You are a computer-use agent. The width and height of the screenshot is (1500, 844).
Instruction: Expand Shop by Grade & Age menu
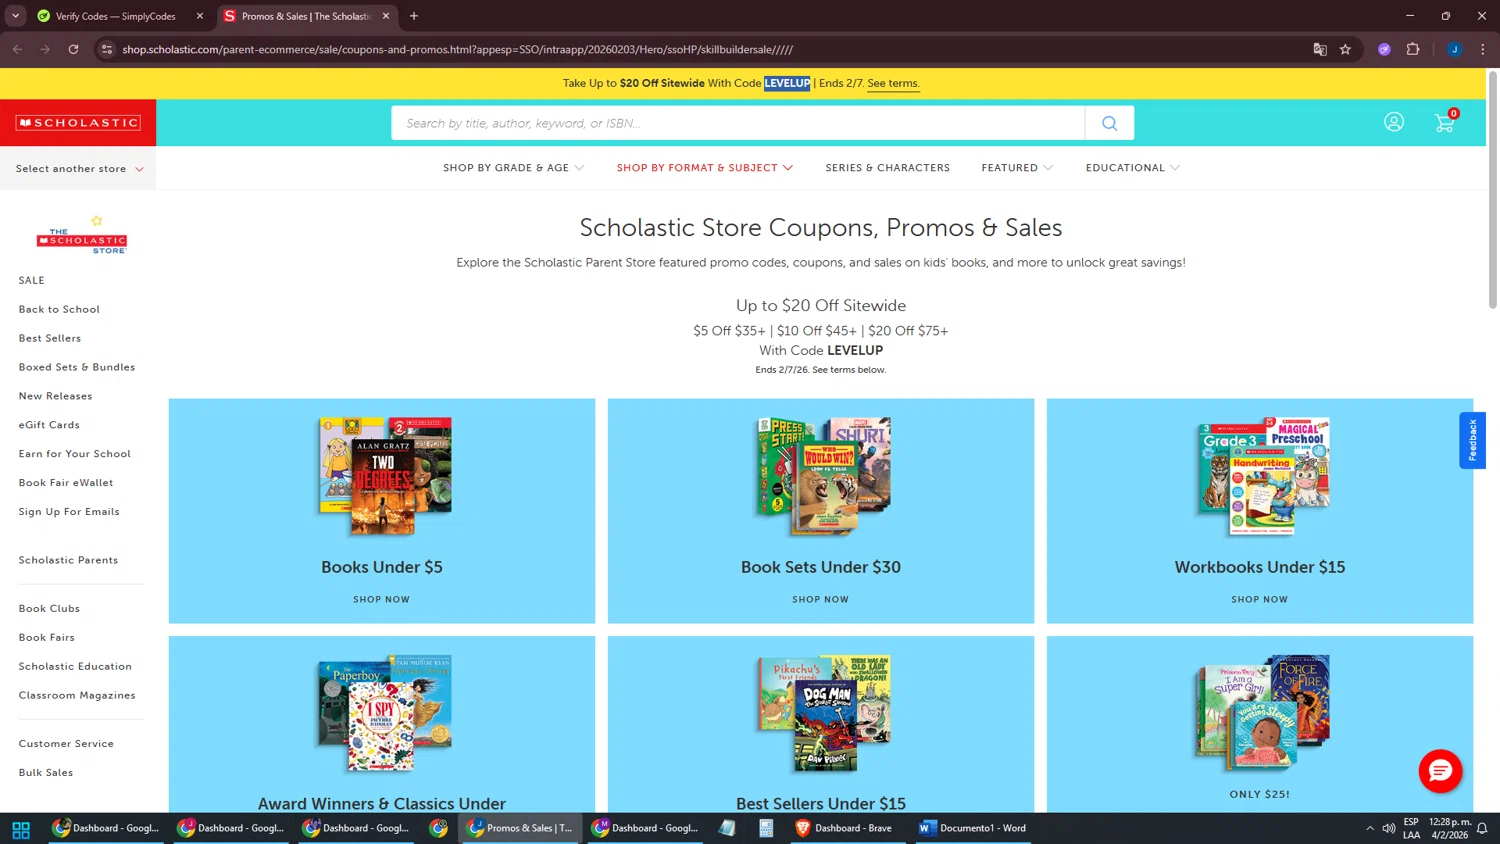(513, 168)
